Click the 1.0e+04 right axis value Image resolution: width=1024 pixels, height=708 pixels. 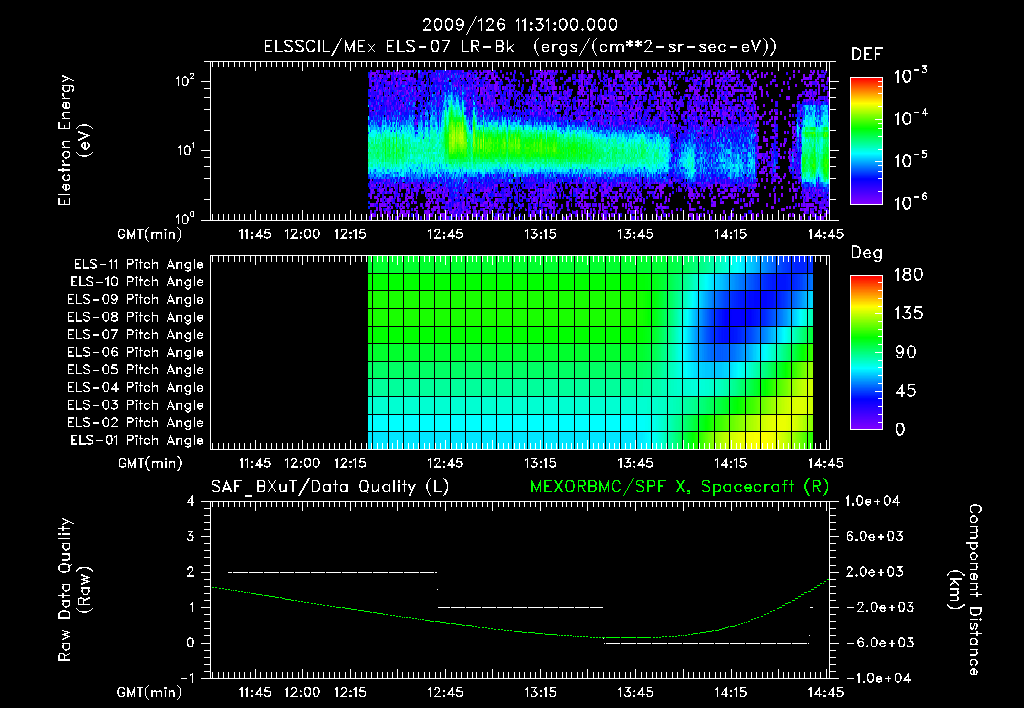(x=872, y=501)
